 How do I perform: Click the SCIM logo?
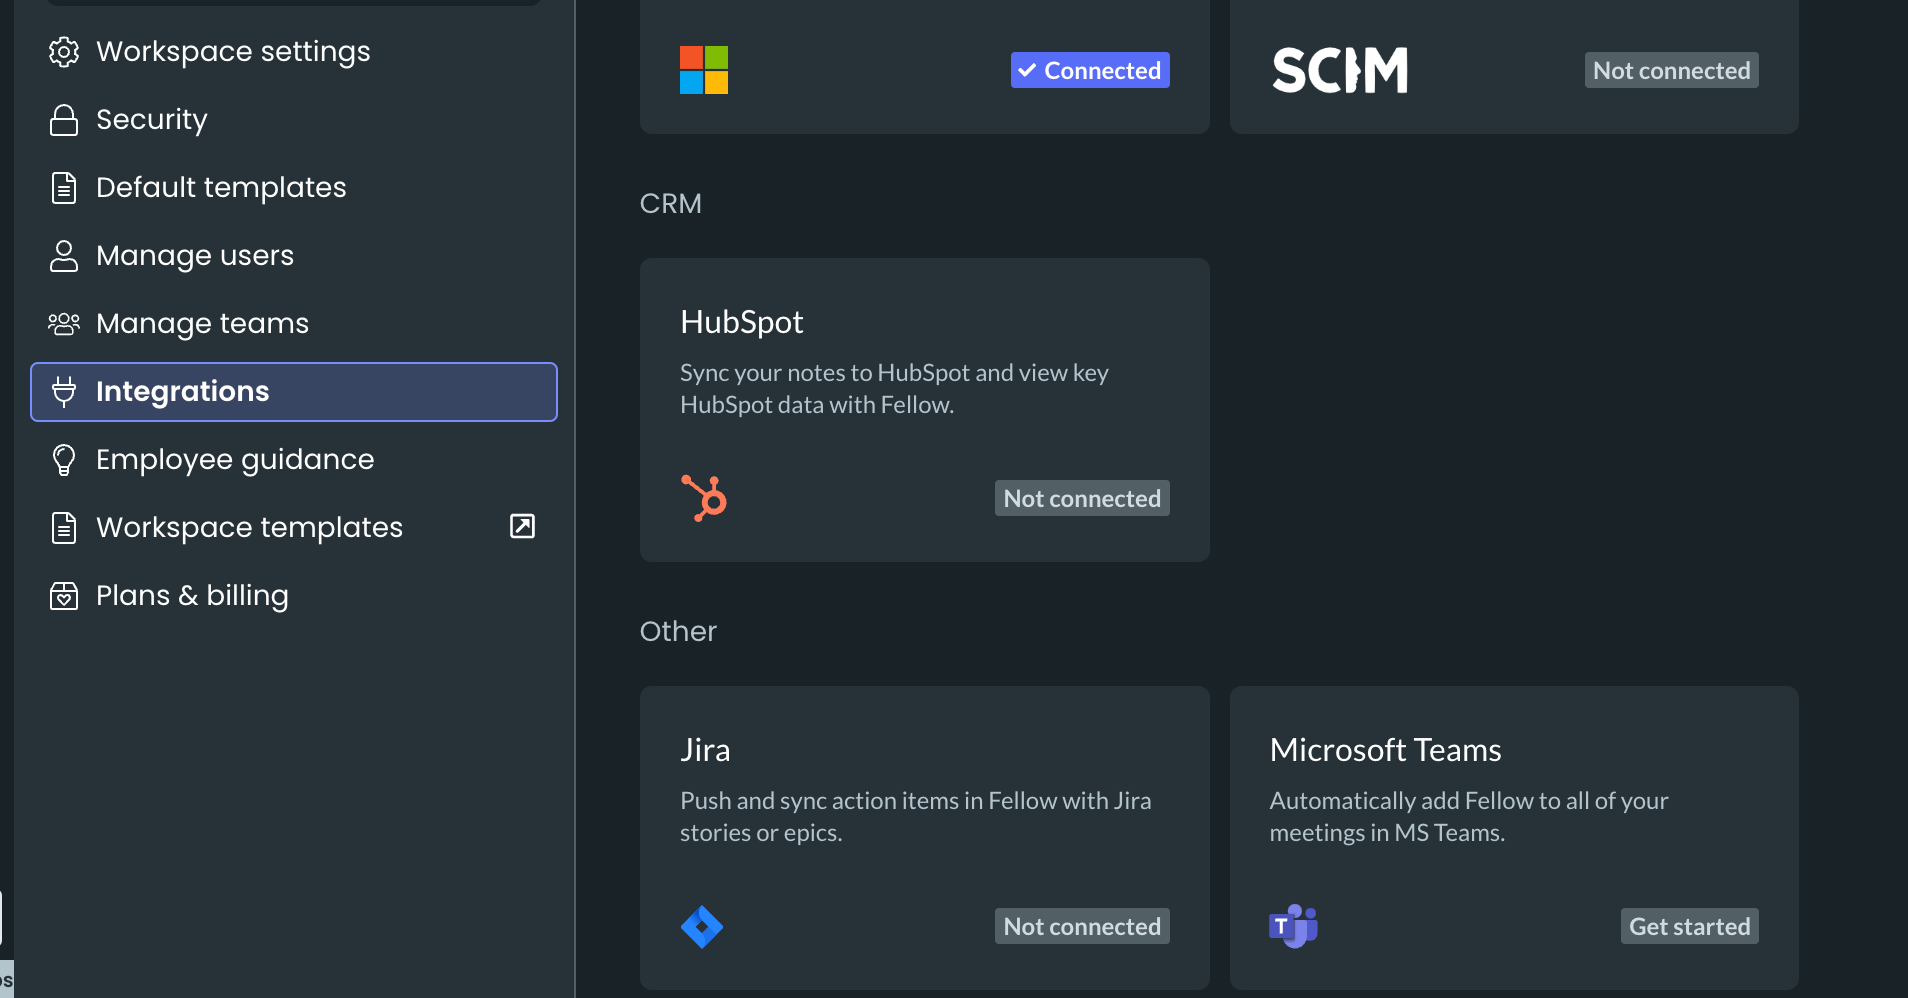point(1340,70)
